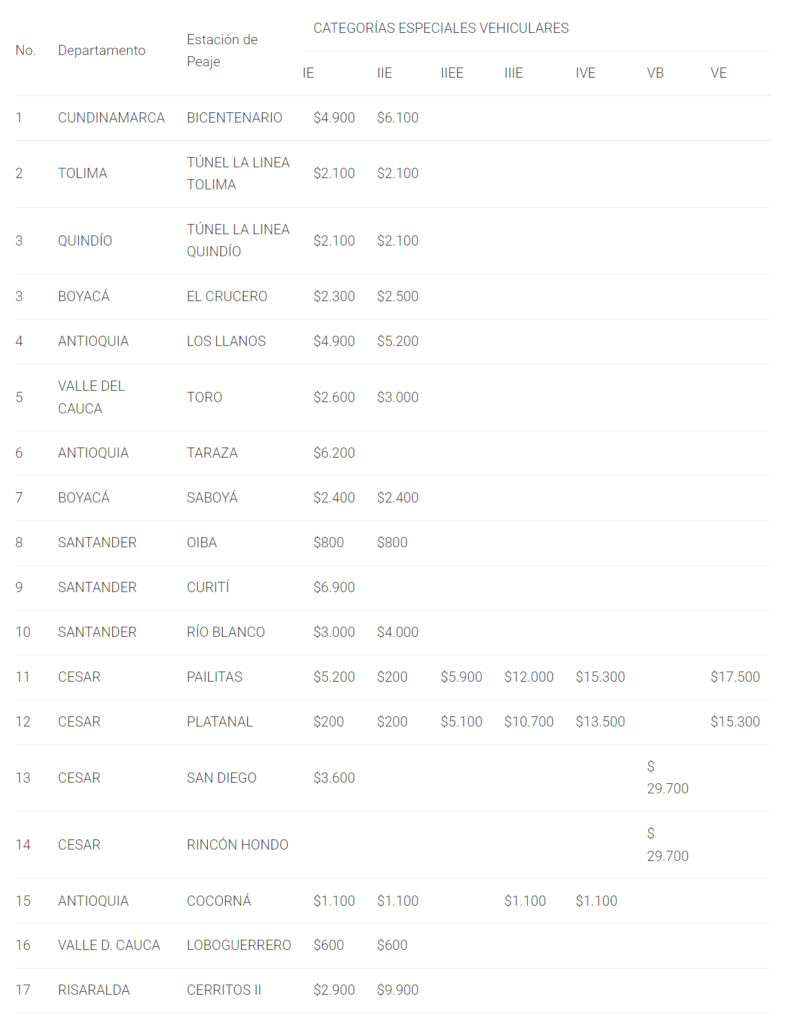
Task: Click the $17.500 VE value for PAILITAS
Action: point(735,677)
